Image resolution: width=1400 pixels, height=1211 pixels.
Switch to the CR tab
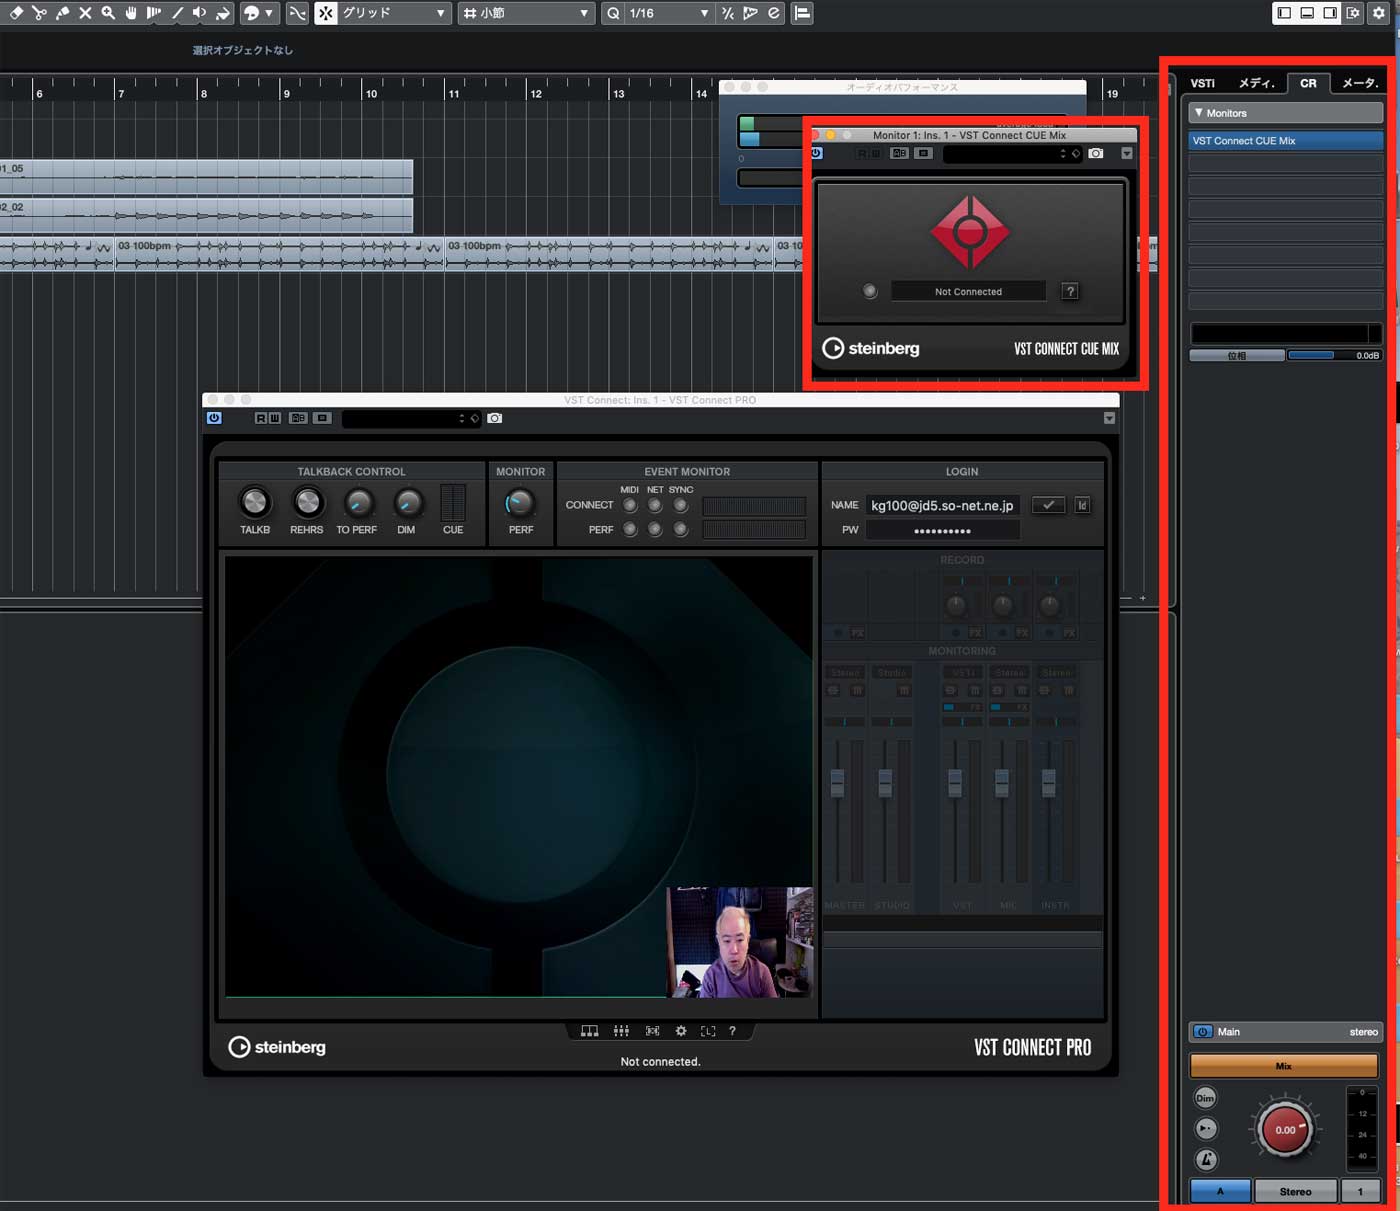click(x=1308, y=83)
